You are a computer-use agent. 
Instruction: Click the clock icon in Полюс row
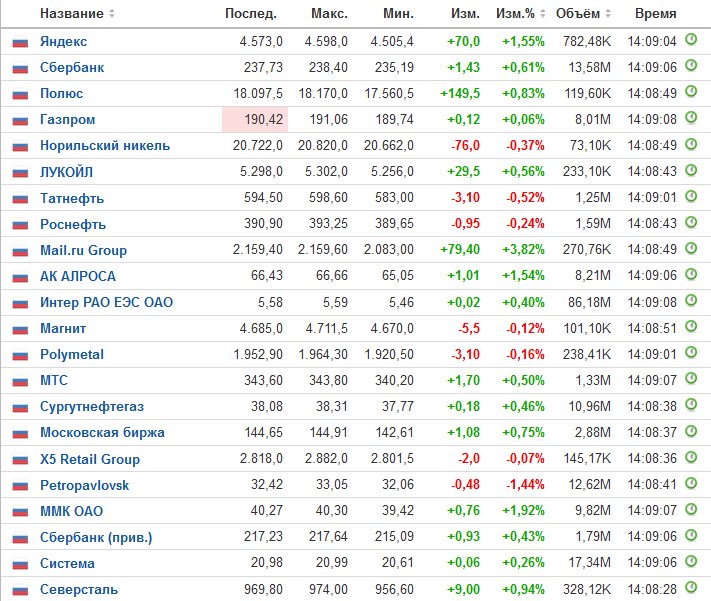pos(691,92)
